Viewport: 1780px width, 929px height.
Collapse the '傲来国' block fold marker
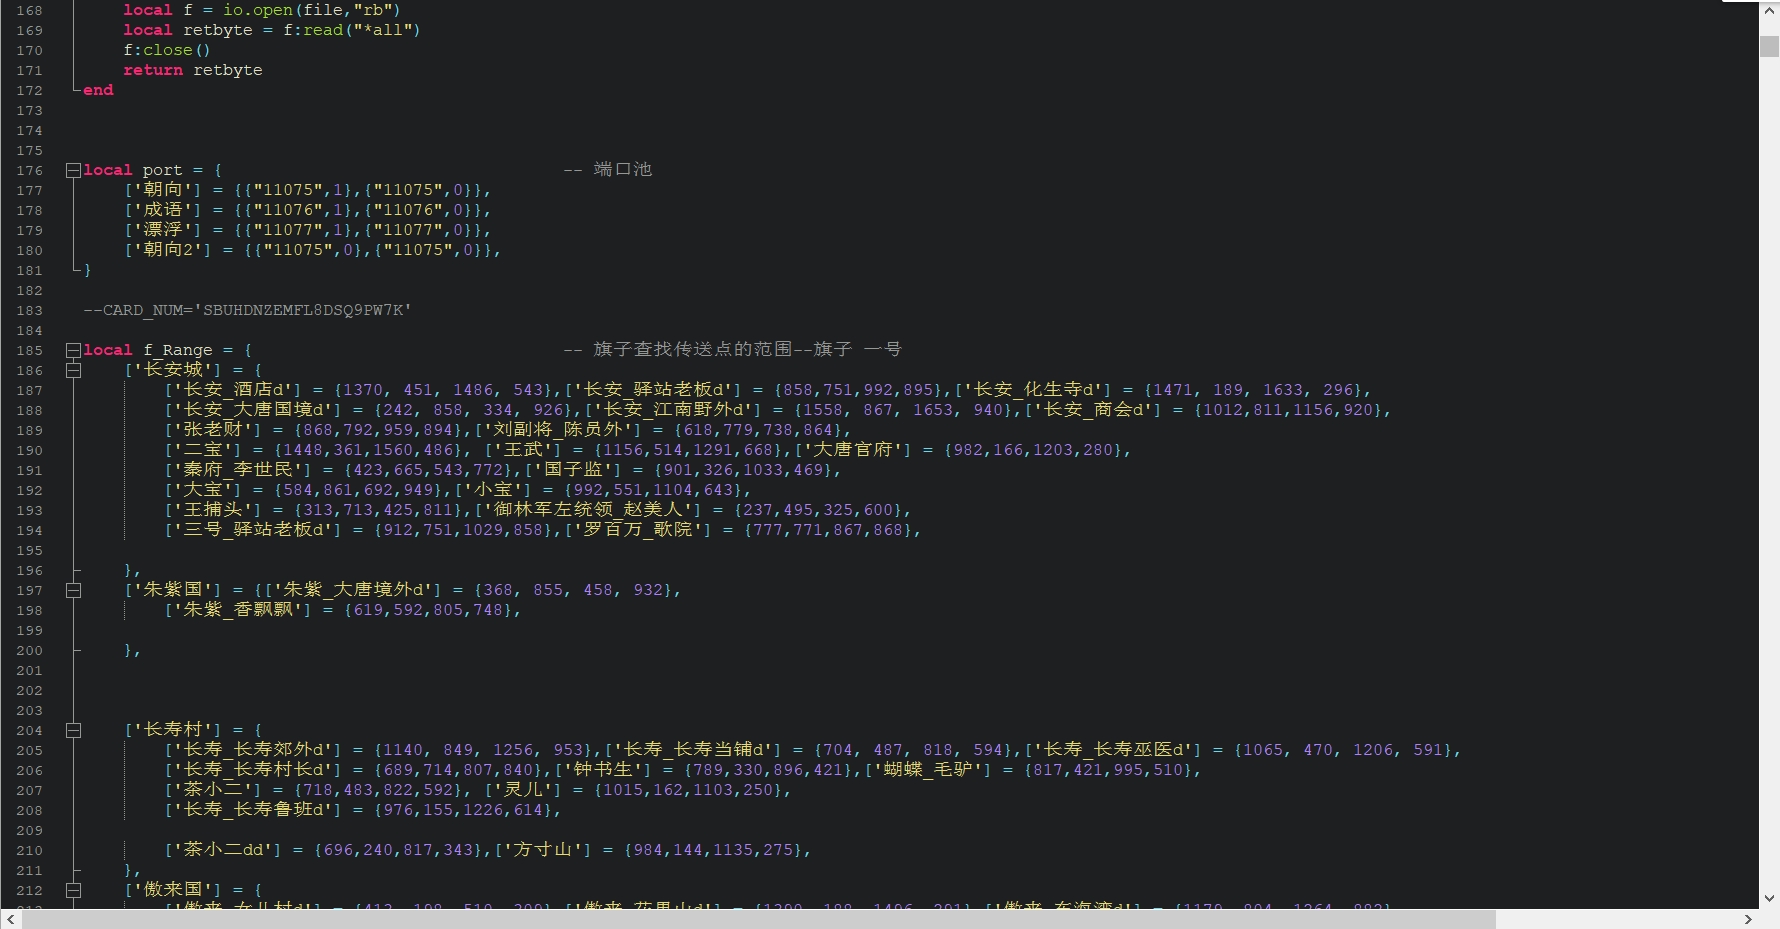tap(73, 890)
